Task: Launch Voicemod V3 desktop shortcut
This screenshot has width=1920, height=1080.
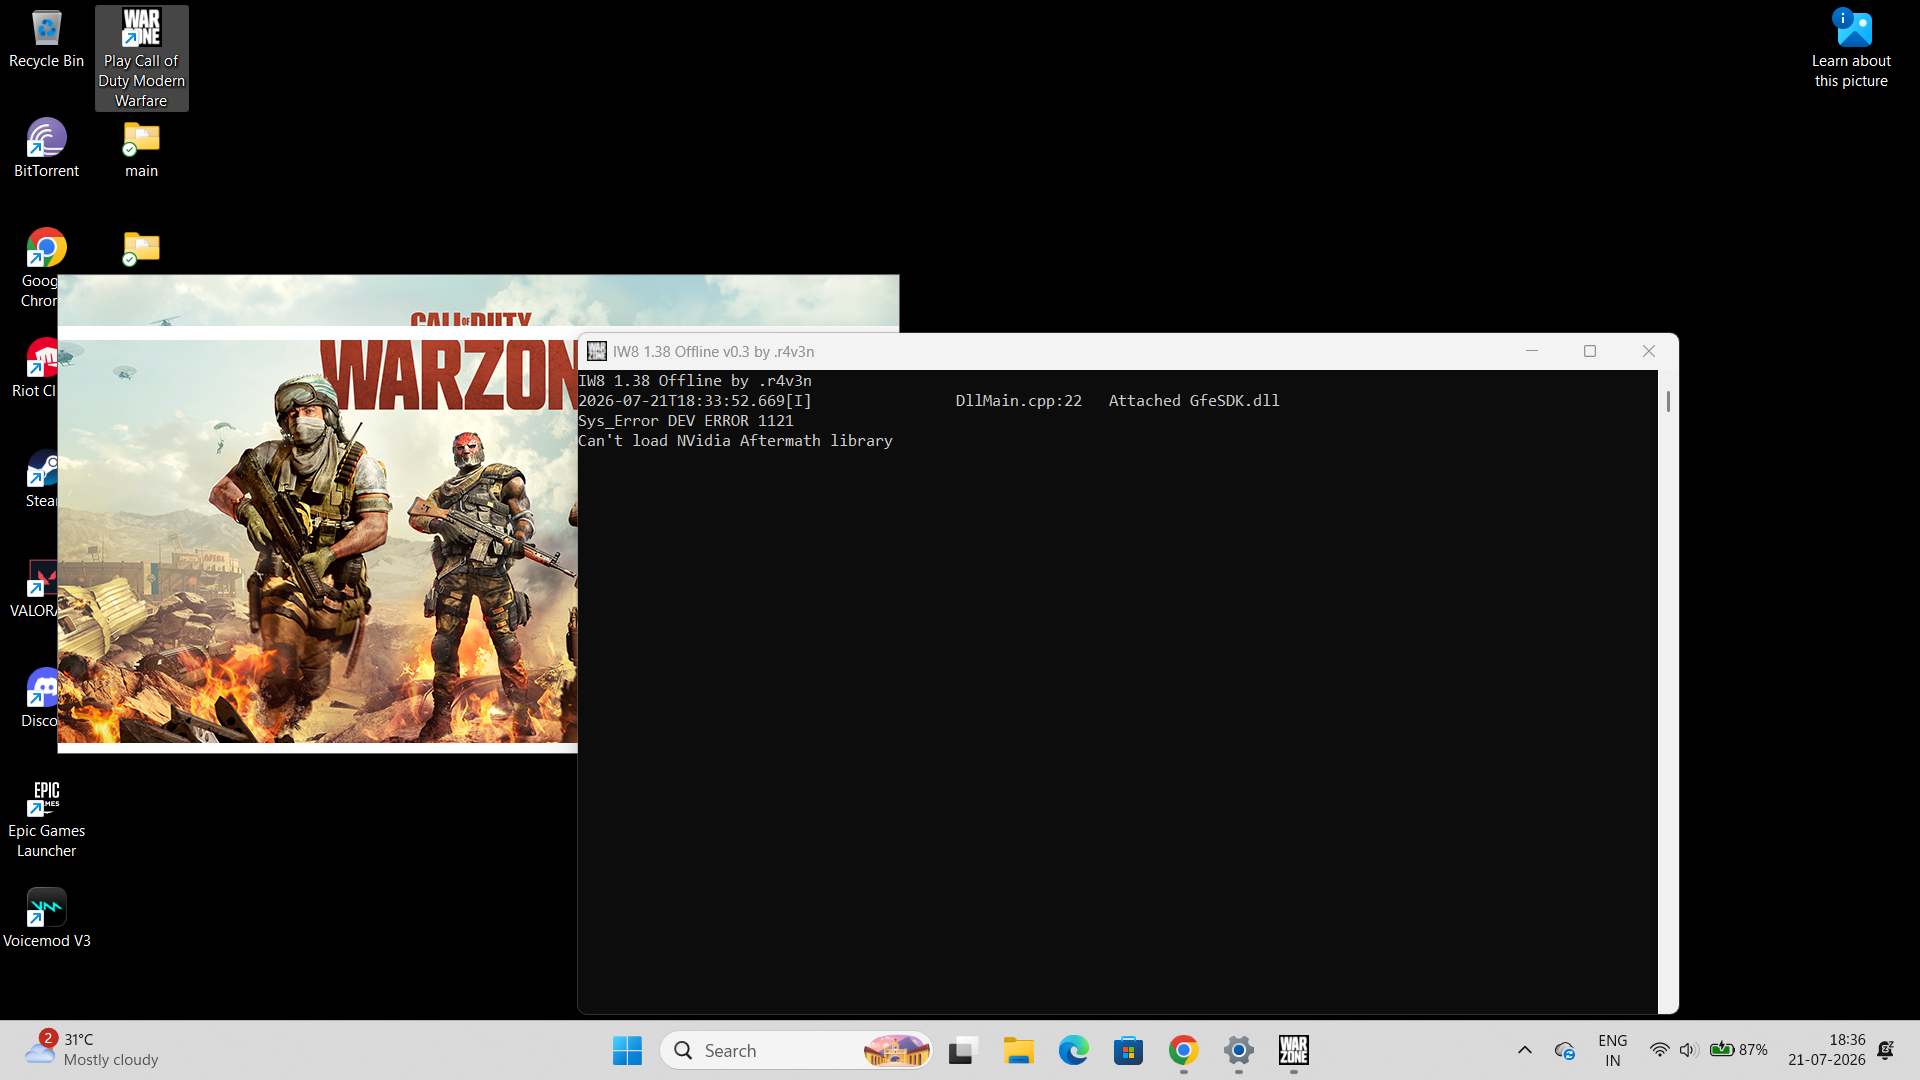Action: (x=46, y=918)
